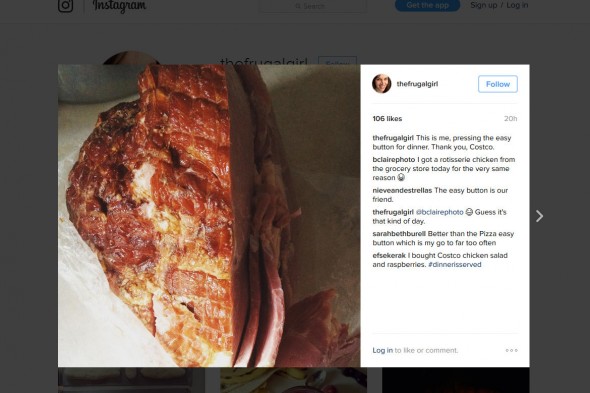Open thefrugalgirl username beside the avatar
The image size is (590, 393).
(x=417, y=84)
